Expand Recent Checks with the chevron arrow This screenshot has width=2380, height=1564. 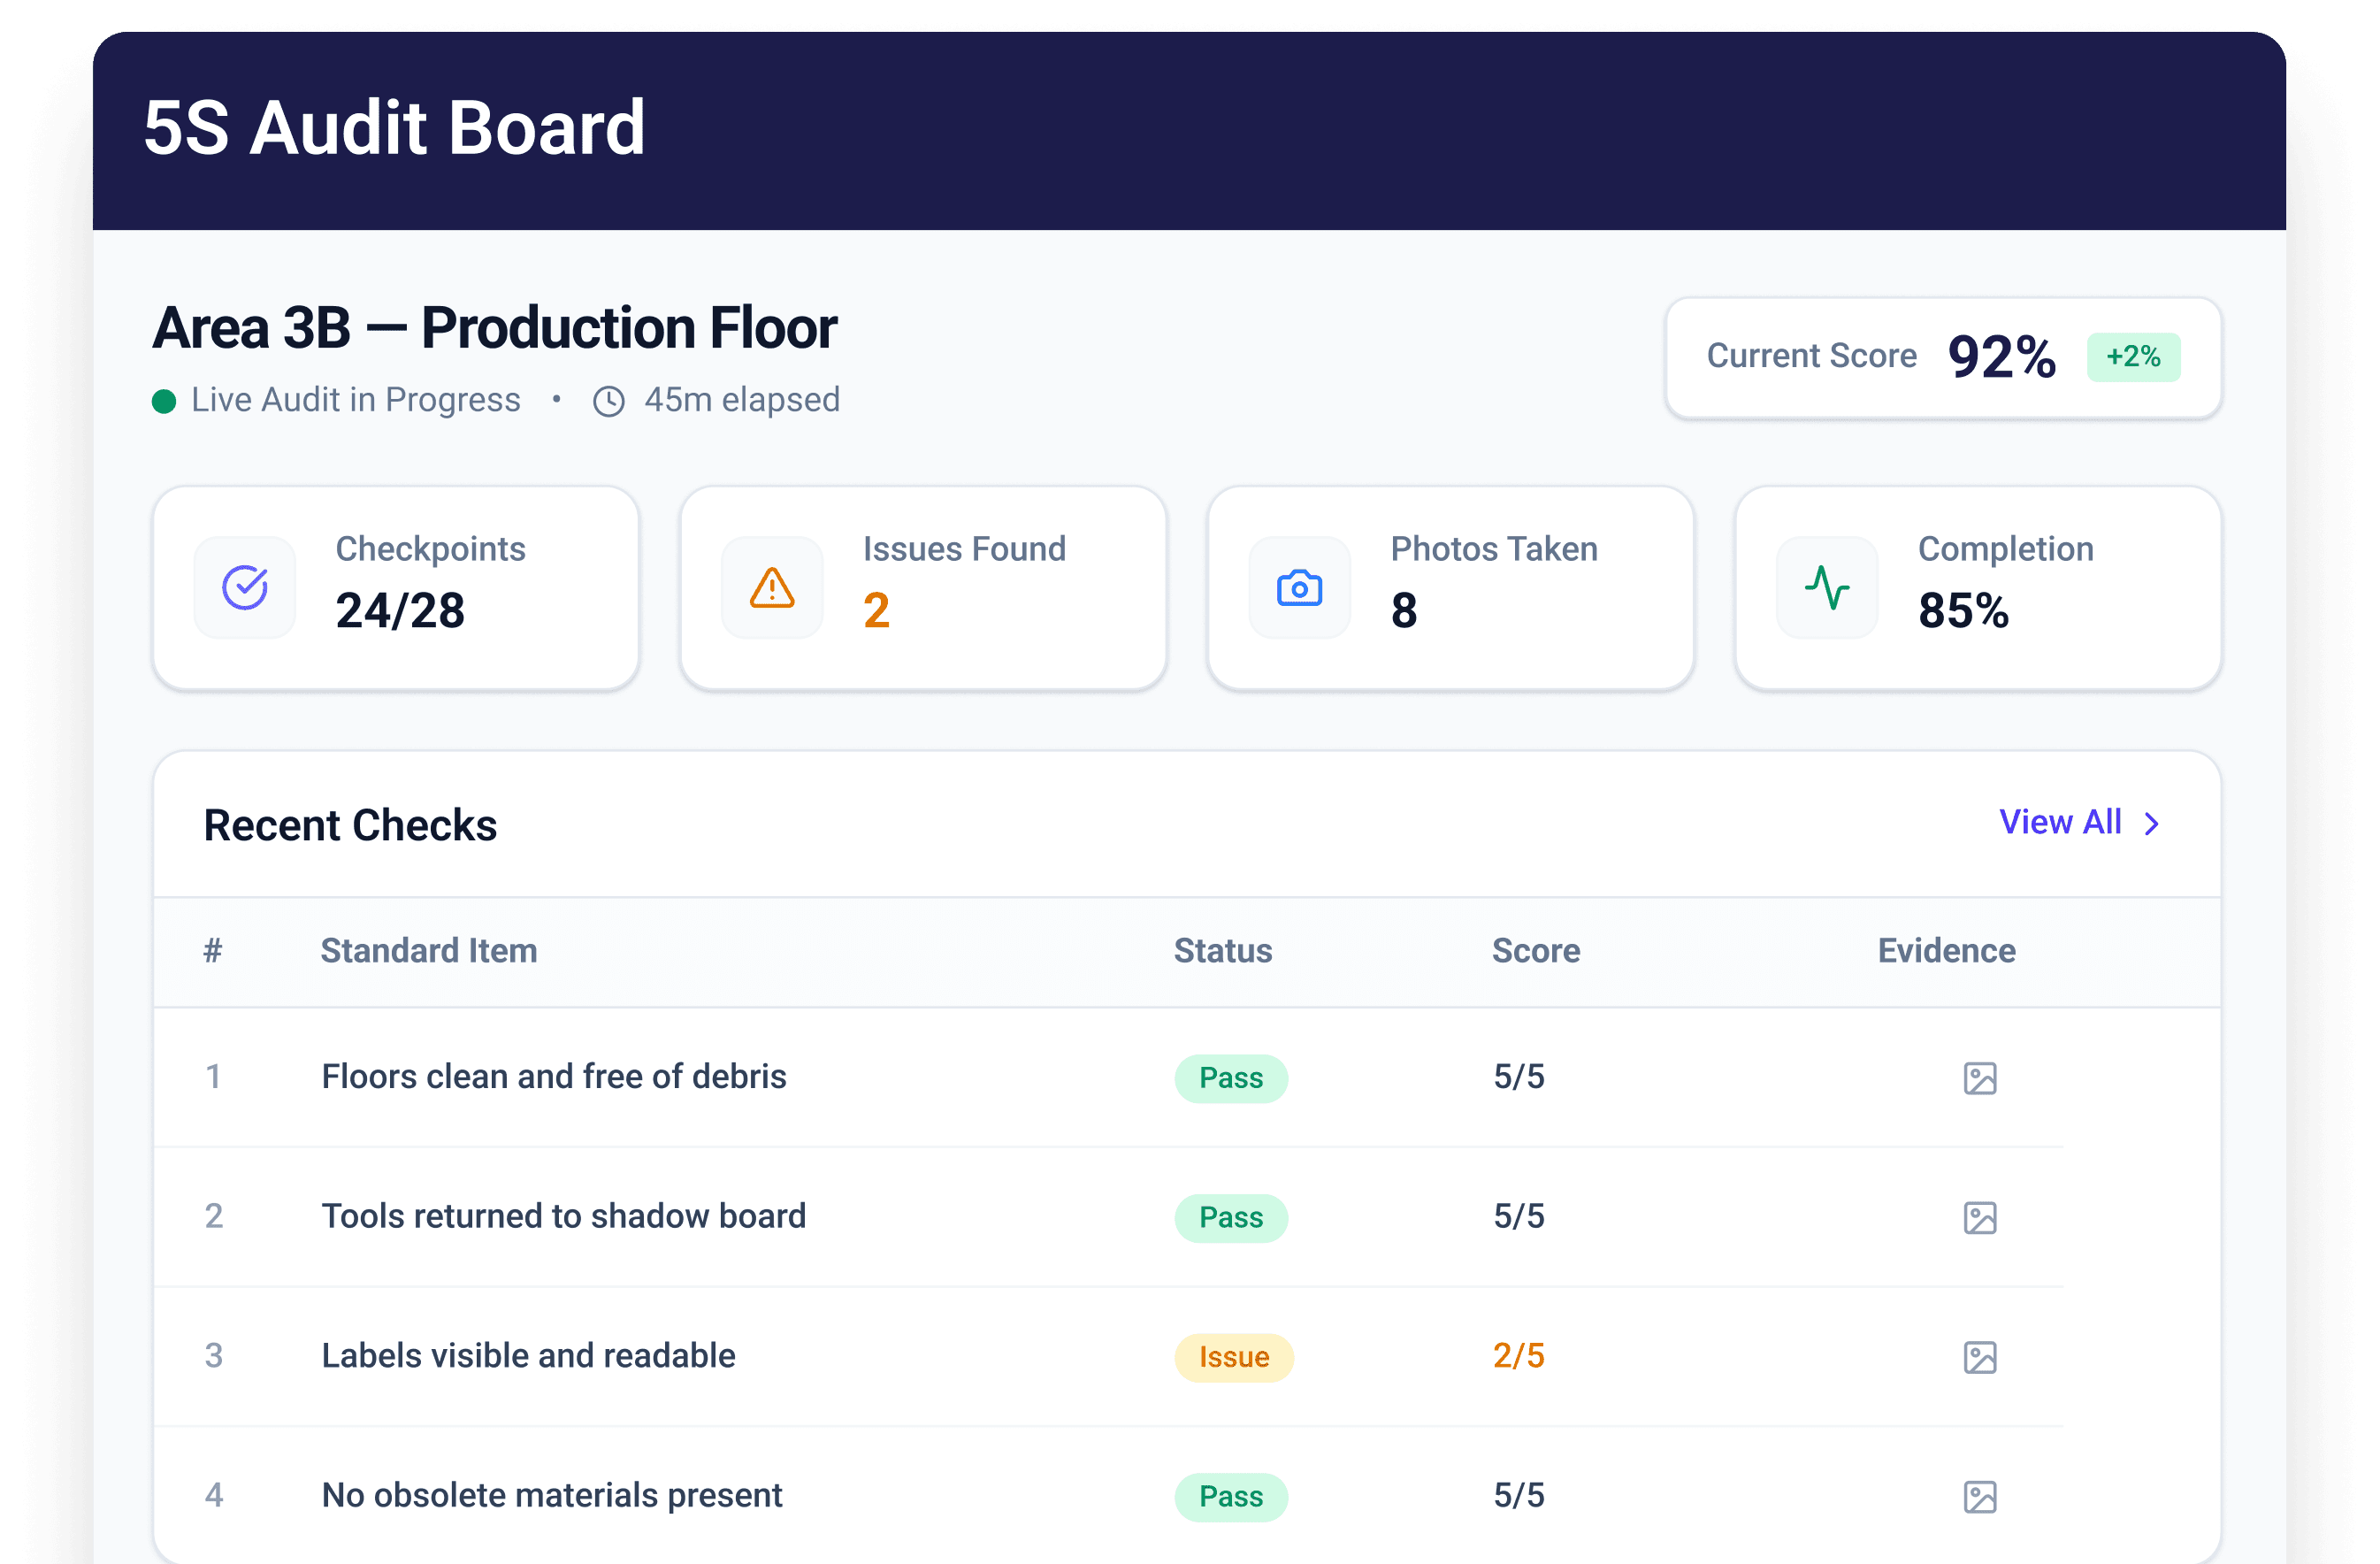click(x=2152, y=823)
